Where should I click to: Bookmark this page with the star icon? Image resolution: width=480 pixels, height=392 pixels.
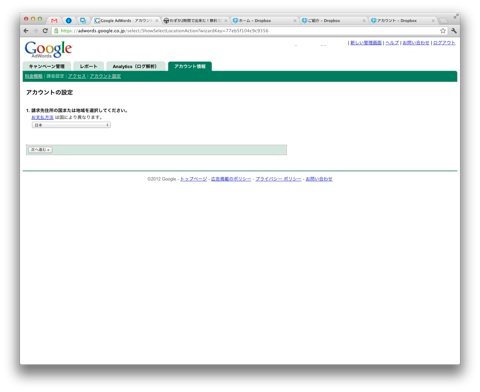pos(443,31)
